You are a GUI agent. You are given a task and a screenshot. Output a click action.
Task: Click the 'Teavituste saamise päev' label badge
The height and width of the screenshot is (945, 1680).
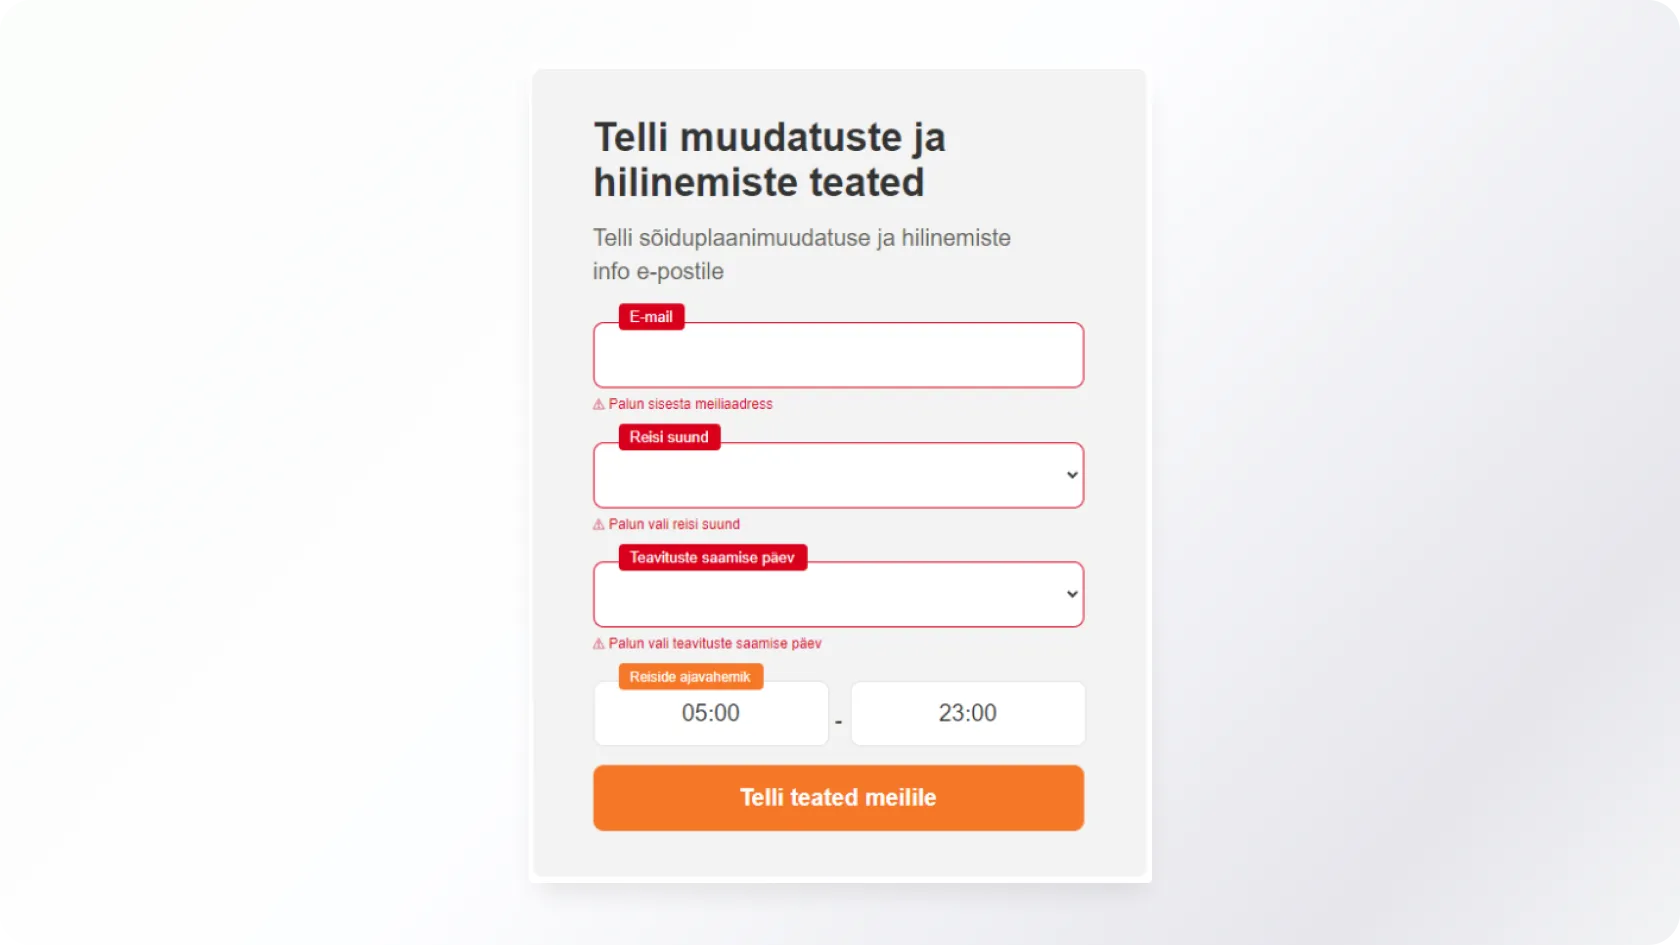click(712, 557)
